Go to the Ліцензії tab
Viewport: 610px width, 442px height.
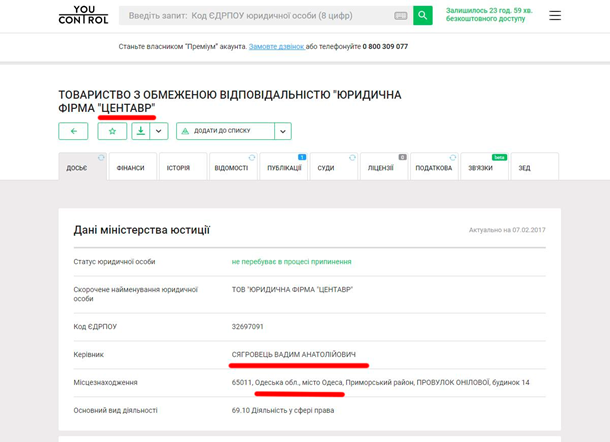(x=380, y=168)
